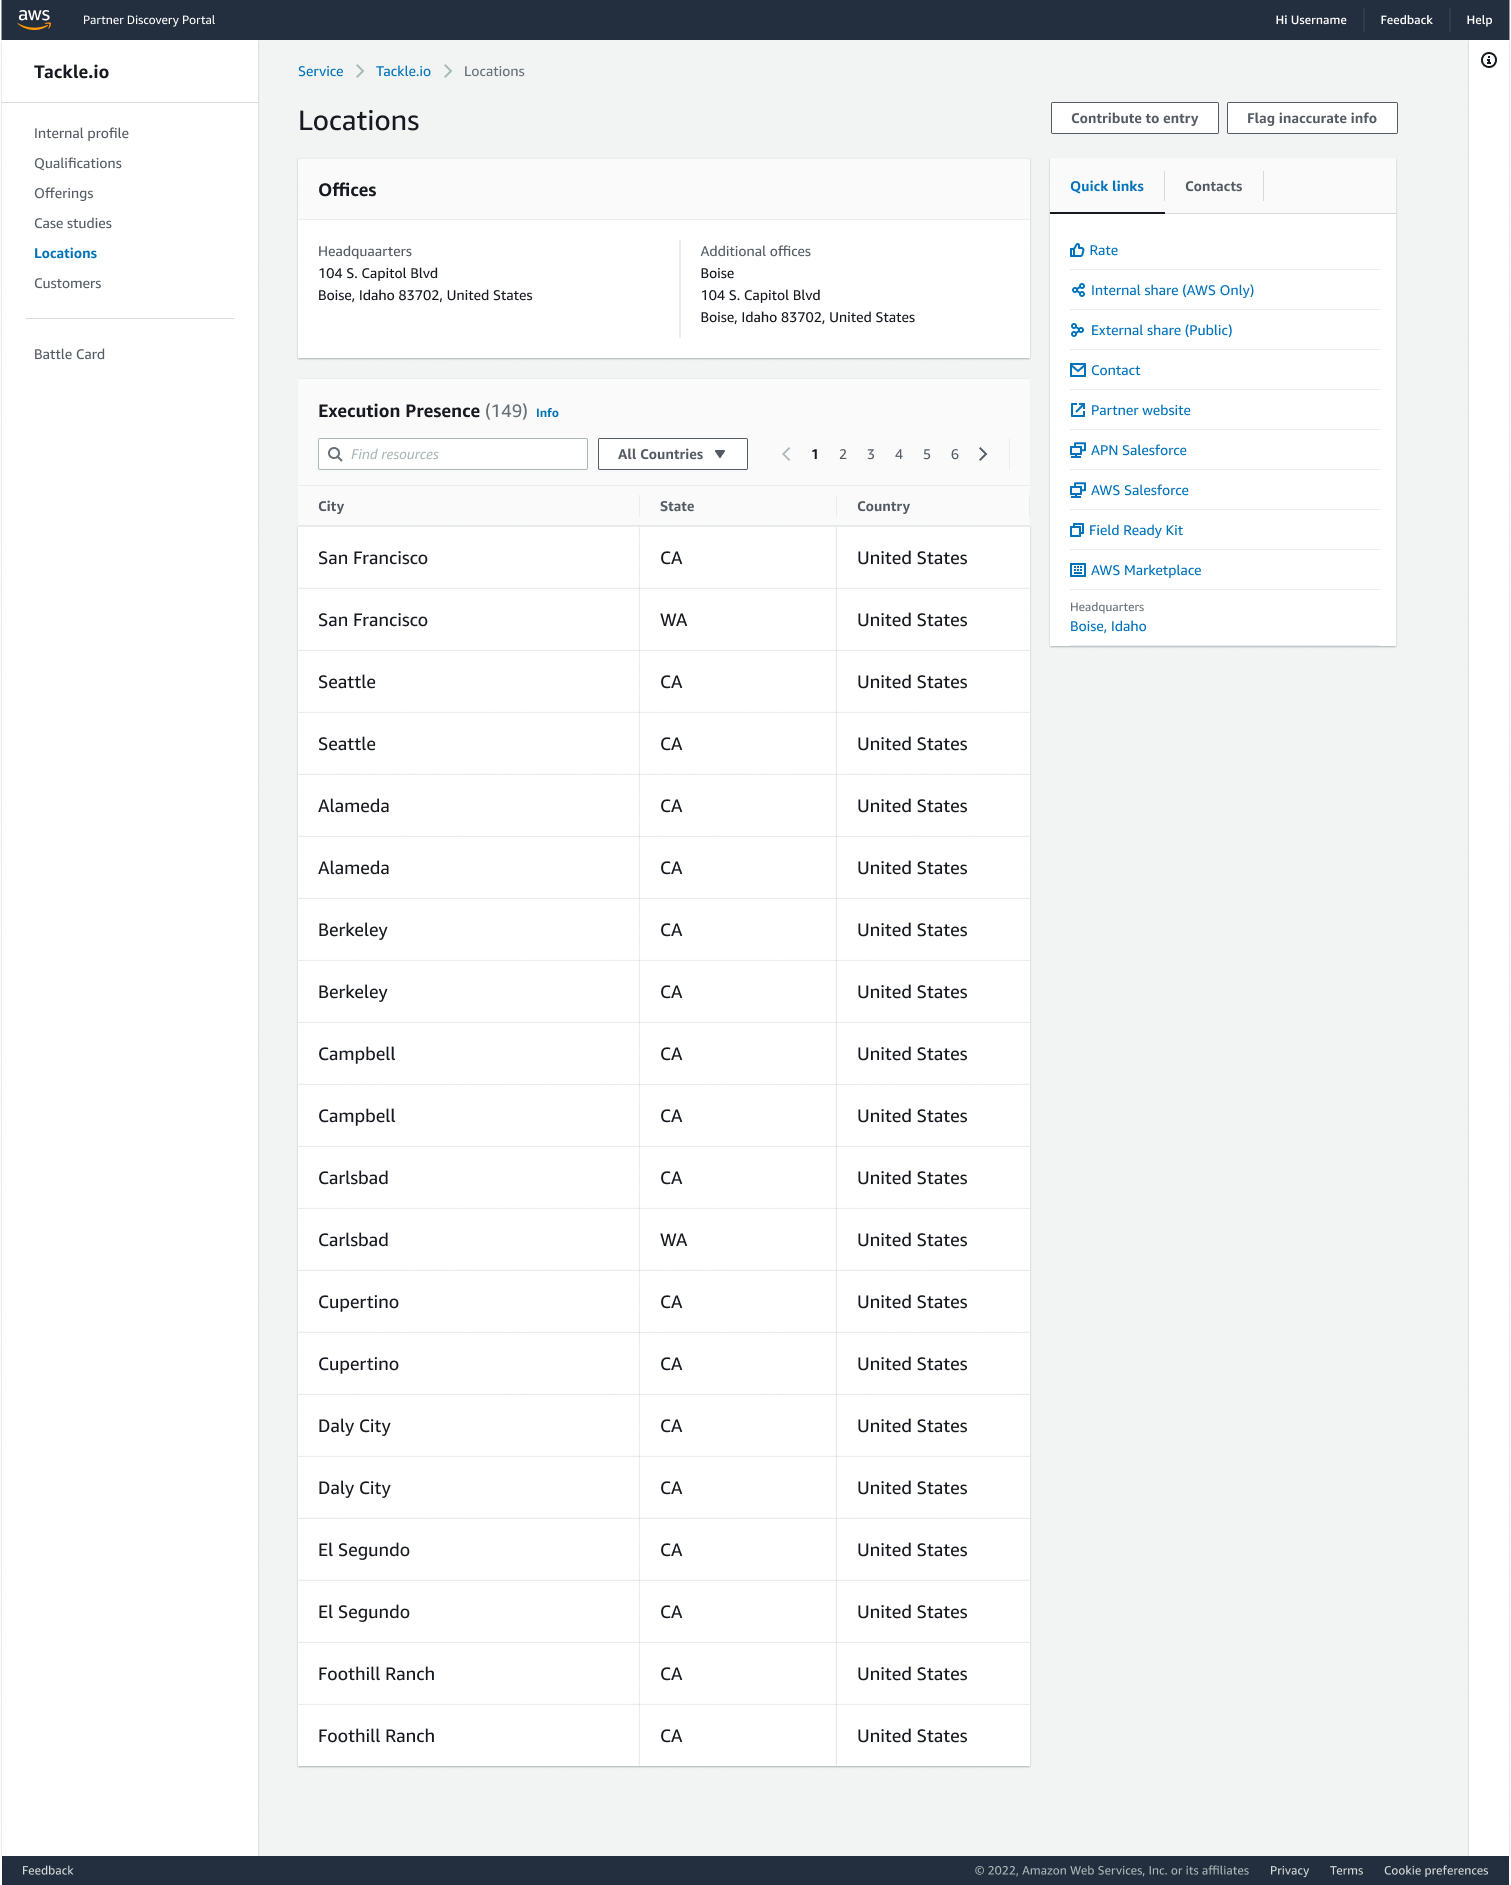This screenshot has height=1885, width=1511.
Task: Click Feedback in top navigation
Action: click(x=1406, y=20)
